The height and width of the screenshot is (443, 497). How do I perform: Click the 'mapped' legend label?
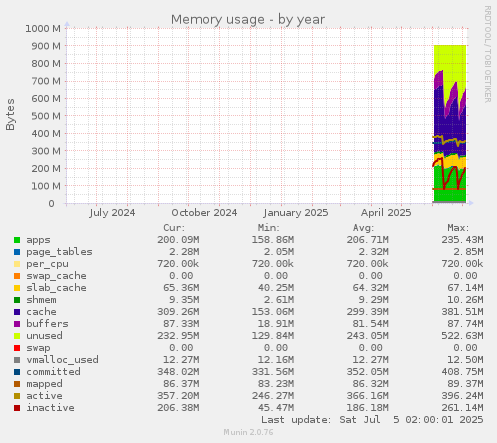tap(44, 384)
